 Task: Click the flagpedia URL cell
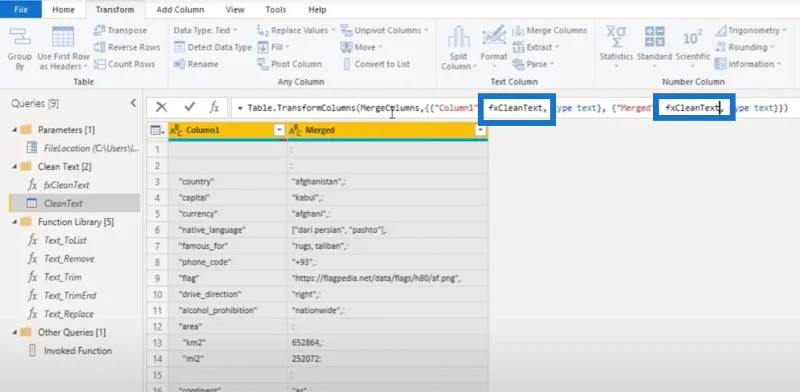[x=387, y=278]
